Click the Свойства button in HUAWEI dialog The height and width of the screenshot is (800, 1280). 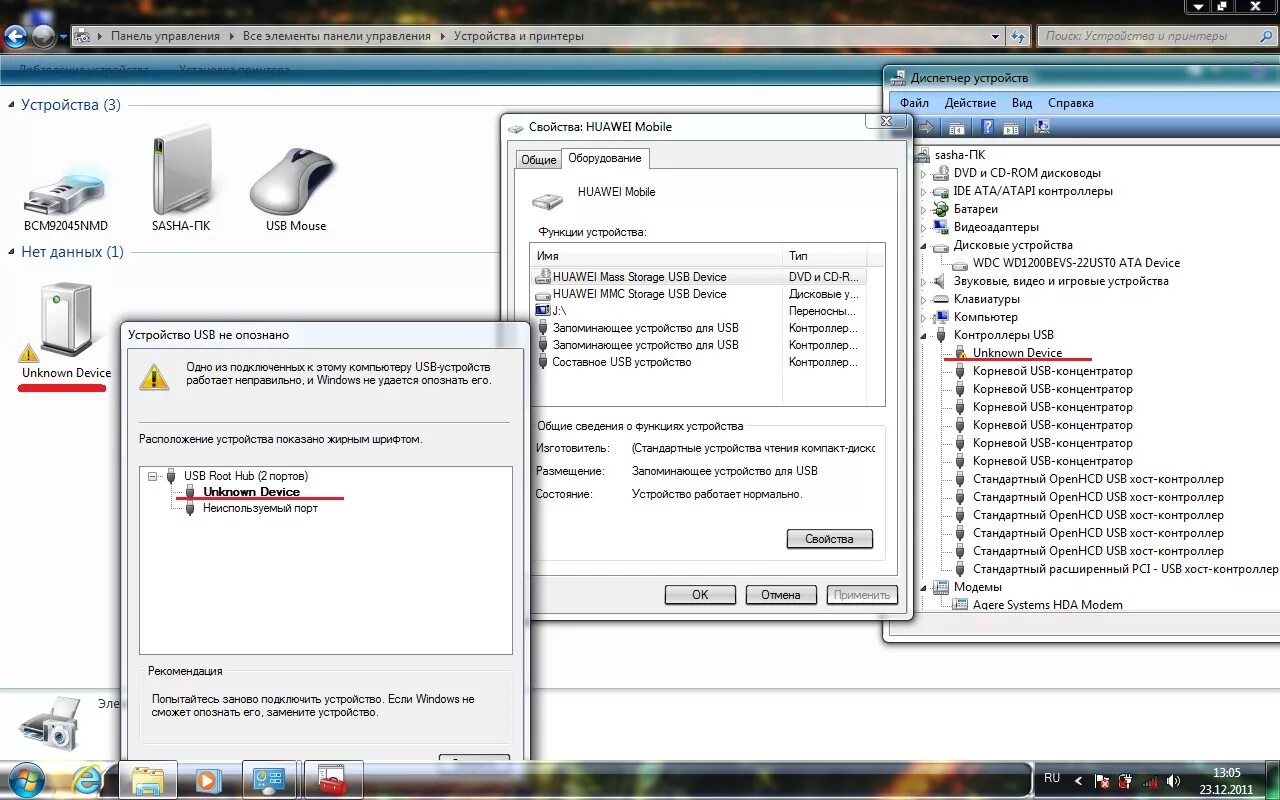click(x=829, y=539)
